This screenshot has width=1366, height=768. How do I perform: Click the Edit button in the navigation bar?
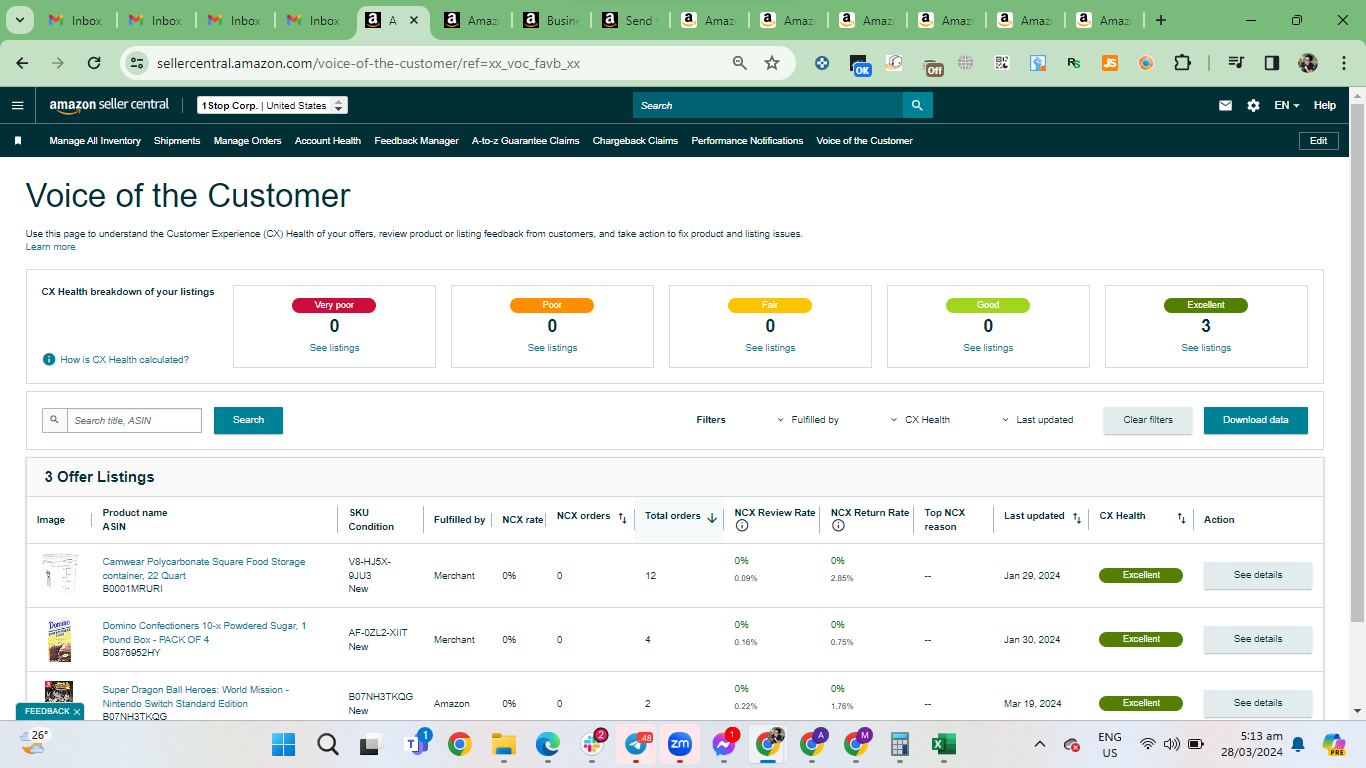[1319, 141]
